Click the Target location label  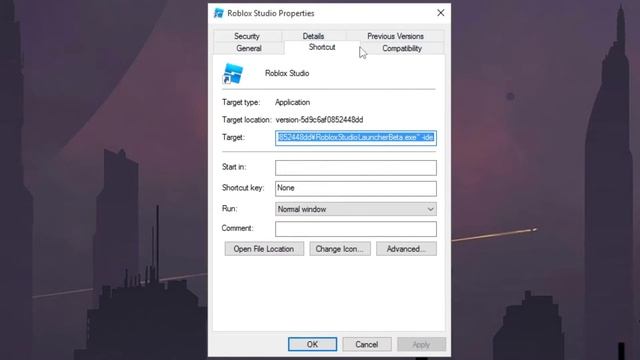click(247, 120)
